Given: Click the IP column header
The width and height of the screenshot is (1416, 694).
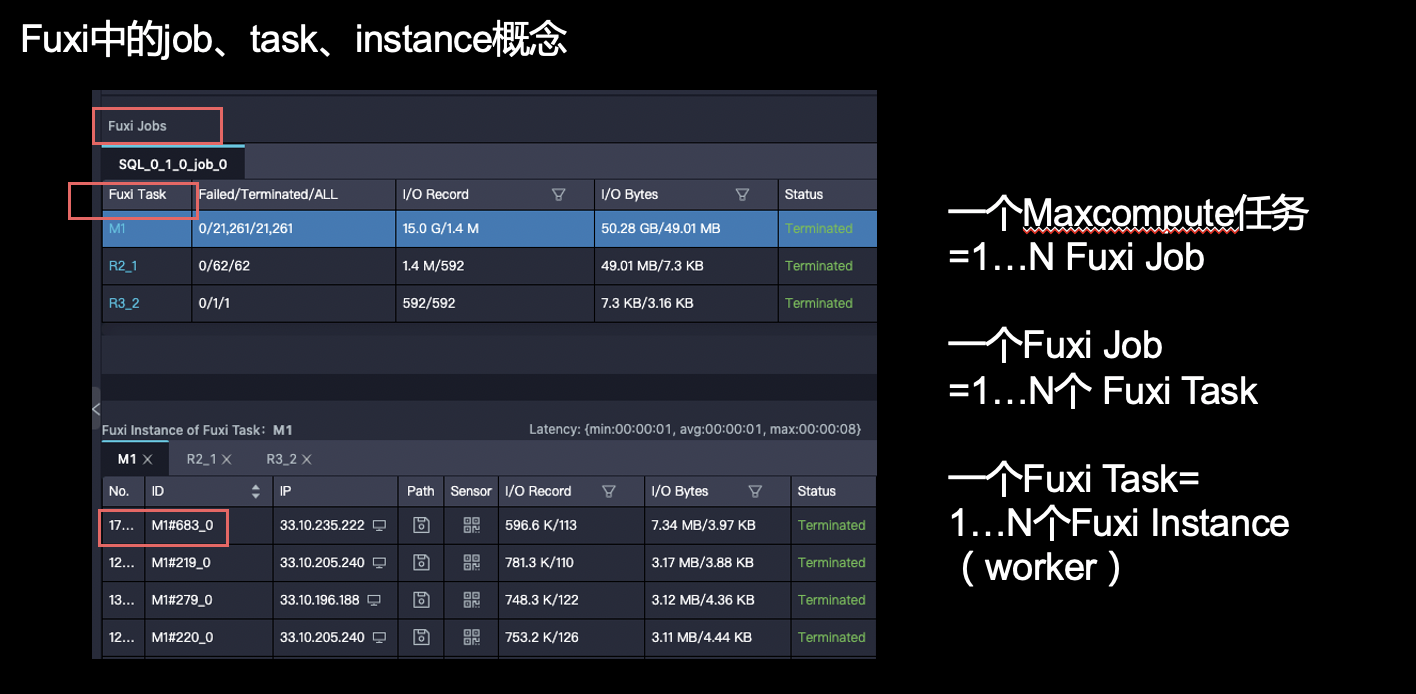Looking at the screenshot, I should coord(285,491).
